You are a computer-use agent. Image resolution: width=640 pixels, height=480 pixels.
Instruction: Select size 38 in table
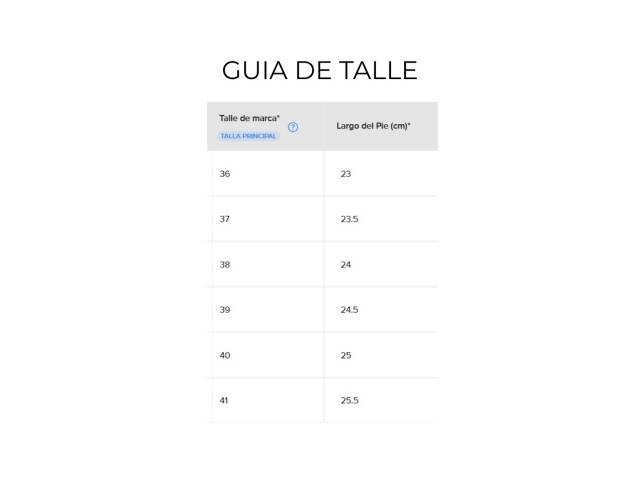coord(225,264)
